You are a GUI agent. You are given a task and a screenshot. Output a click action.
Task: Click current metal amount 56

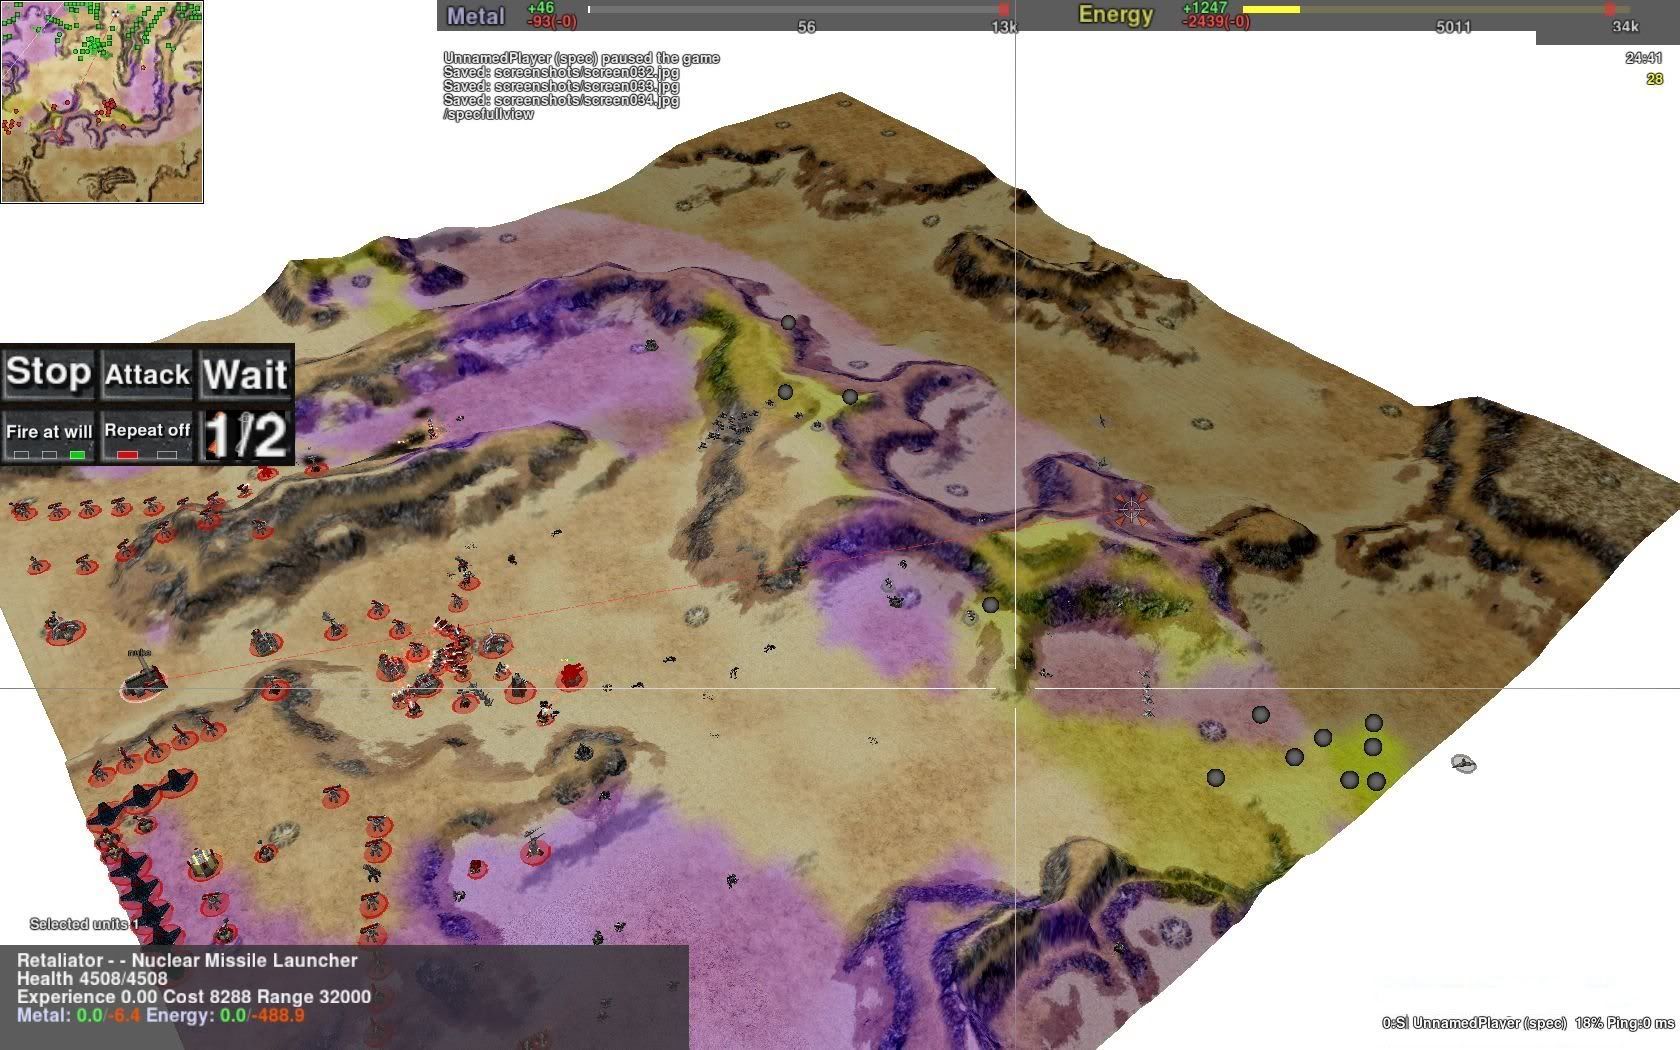[806, 27]
